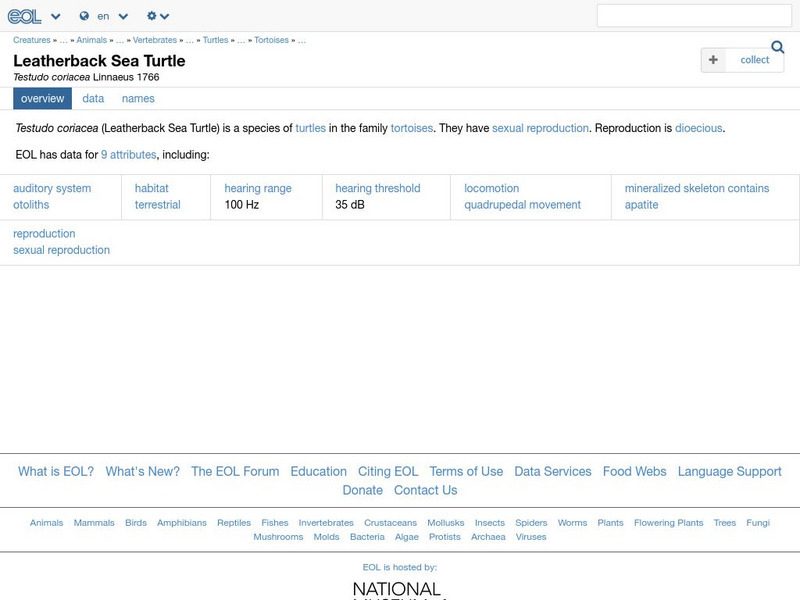800x600 pixels.
Task: Open Mushrooms category link
Action: pyautogui.click(x=278, y=537)
